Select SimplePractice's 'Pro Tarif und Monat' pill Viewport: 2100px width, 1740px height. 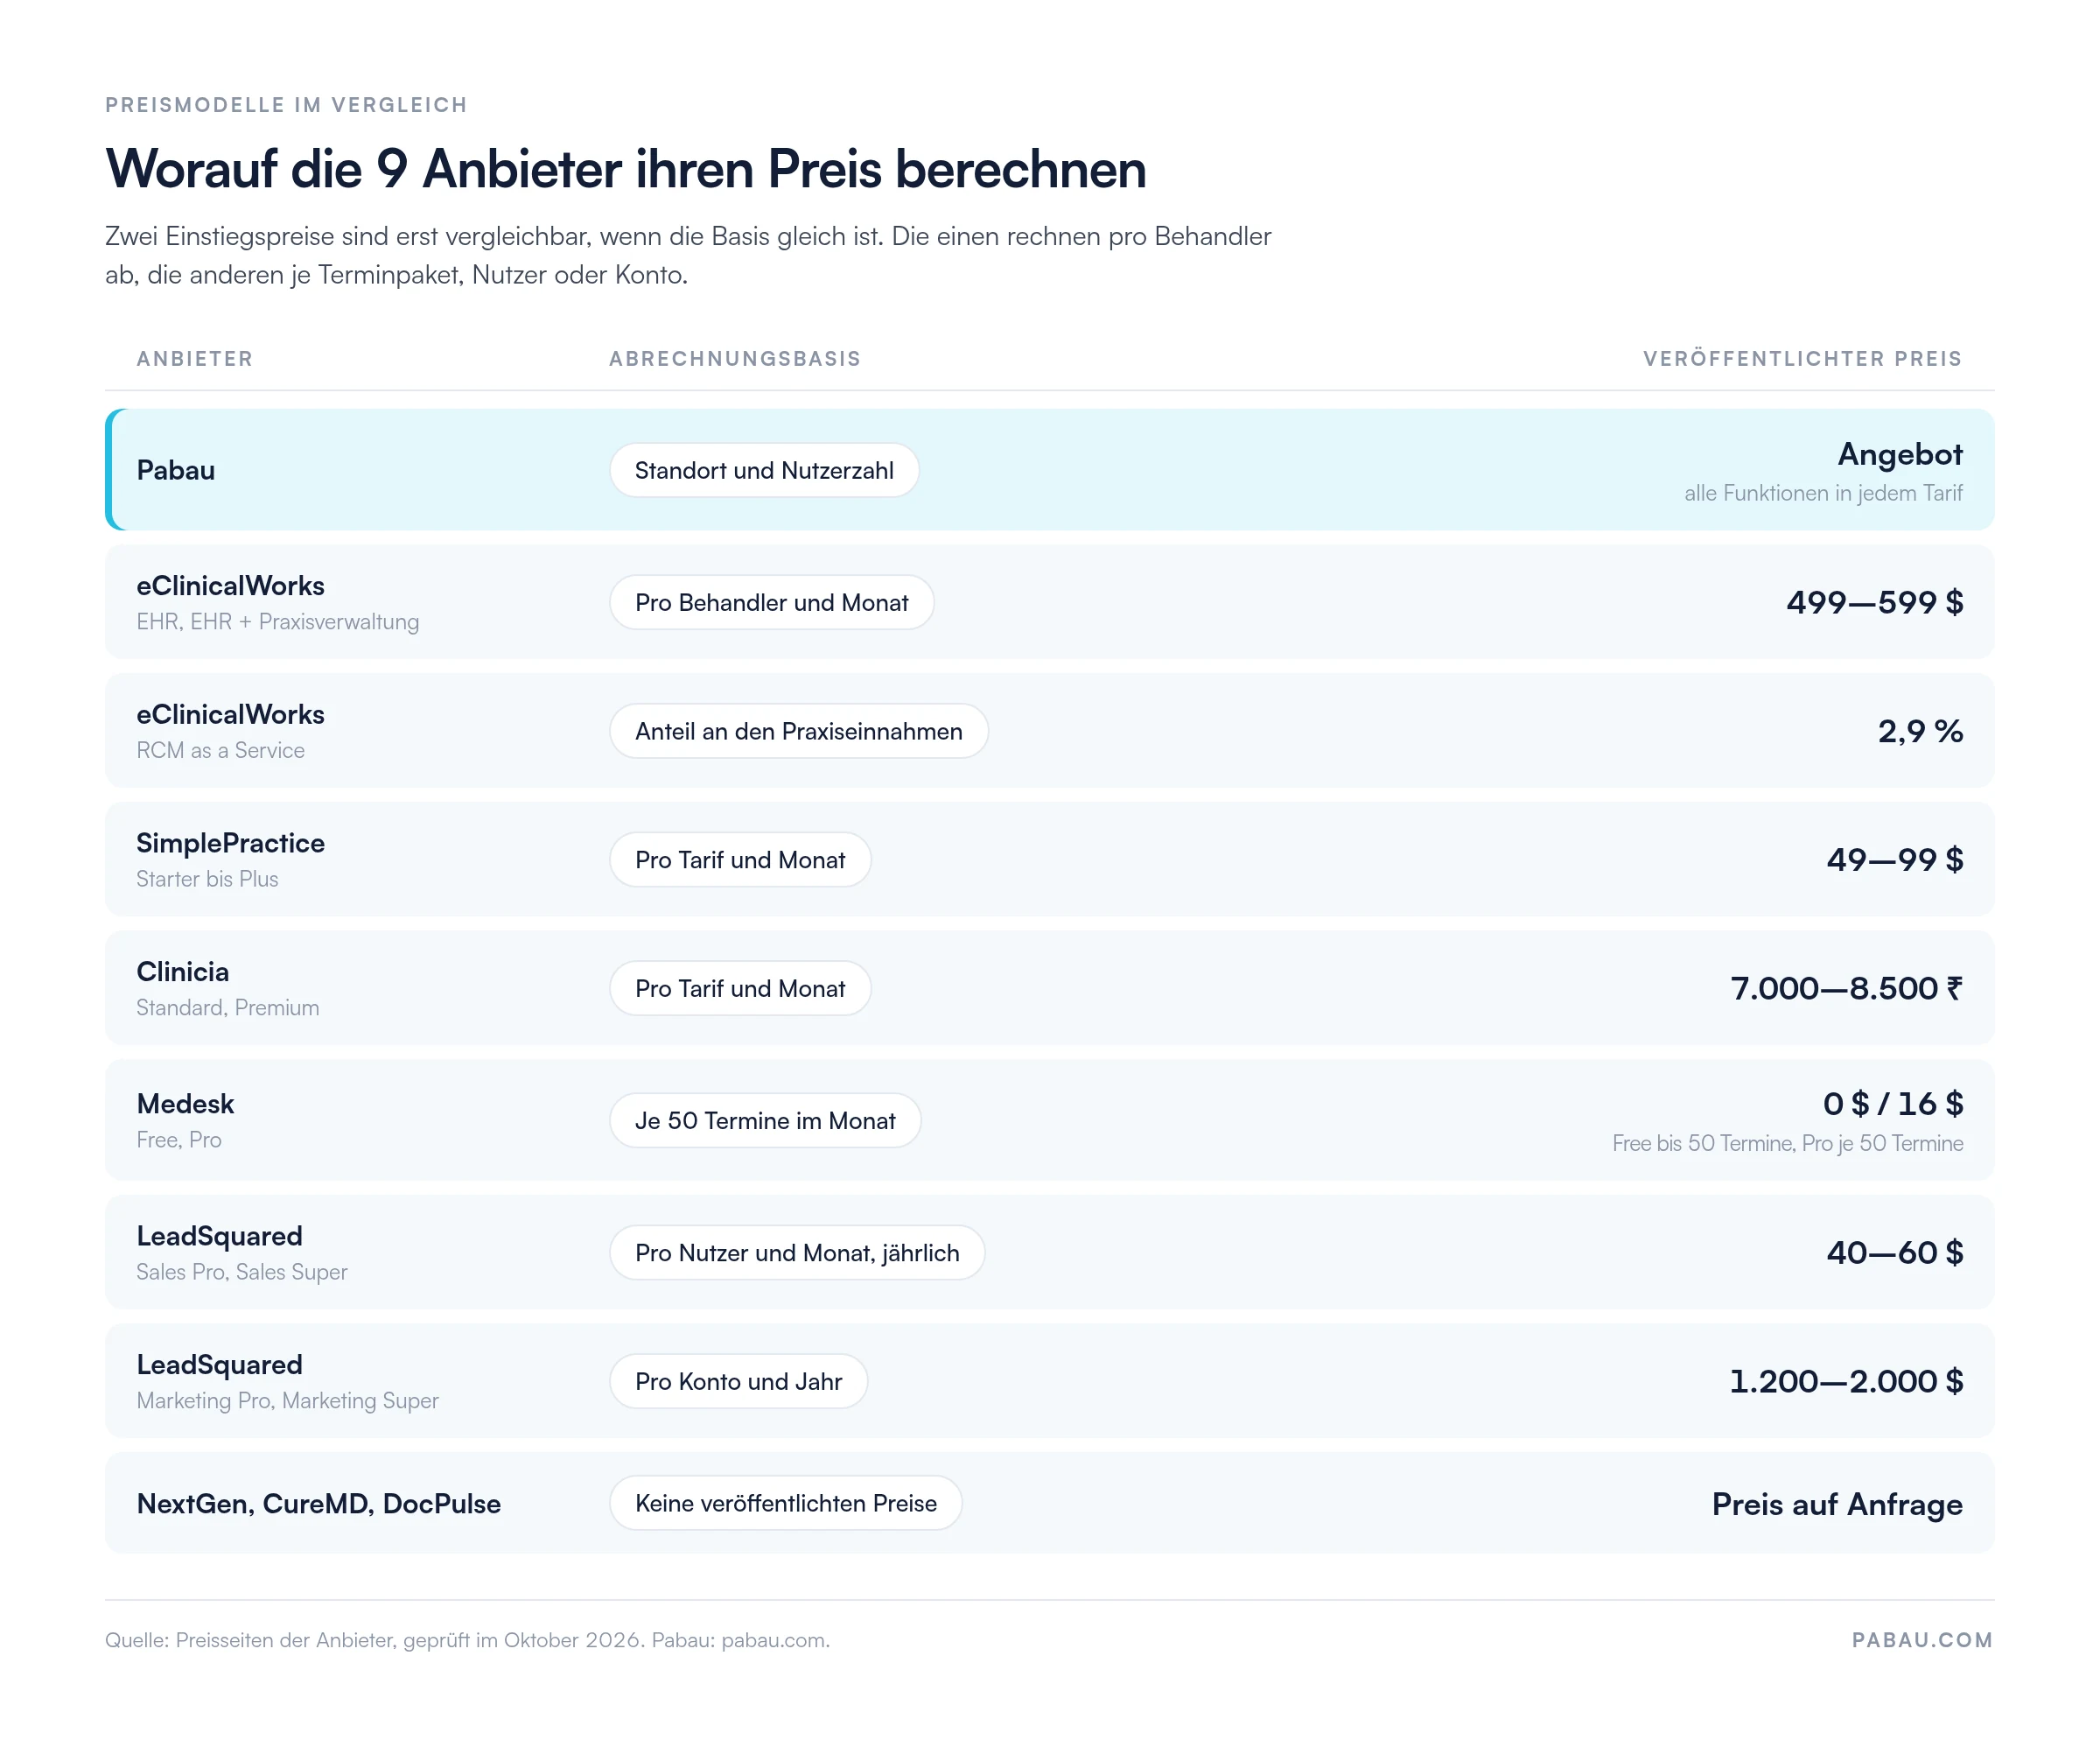[x=740, y=860]
